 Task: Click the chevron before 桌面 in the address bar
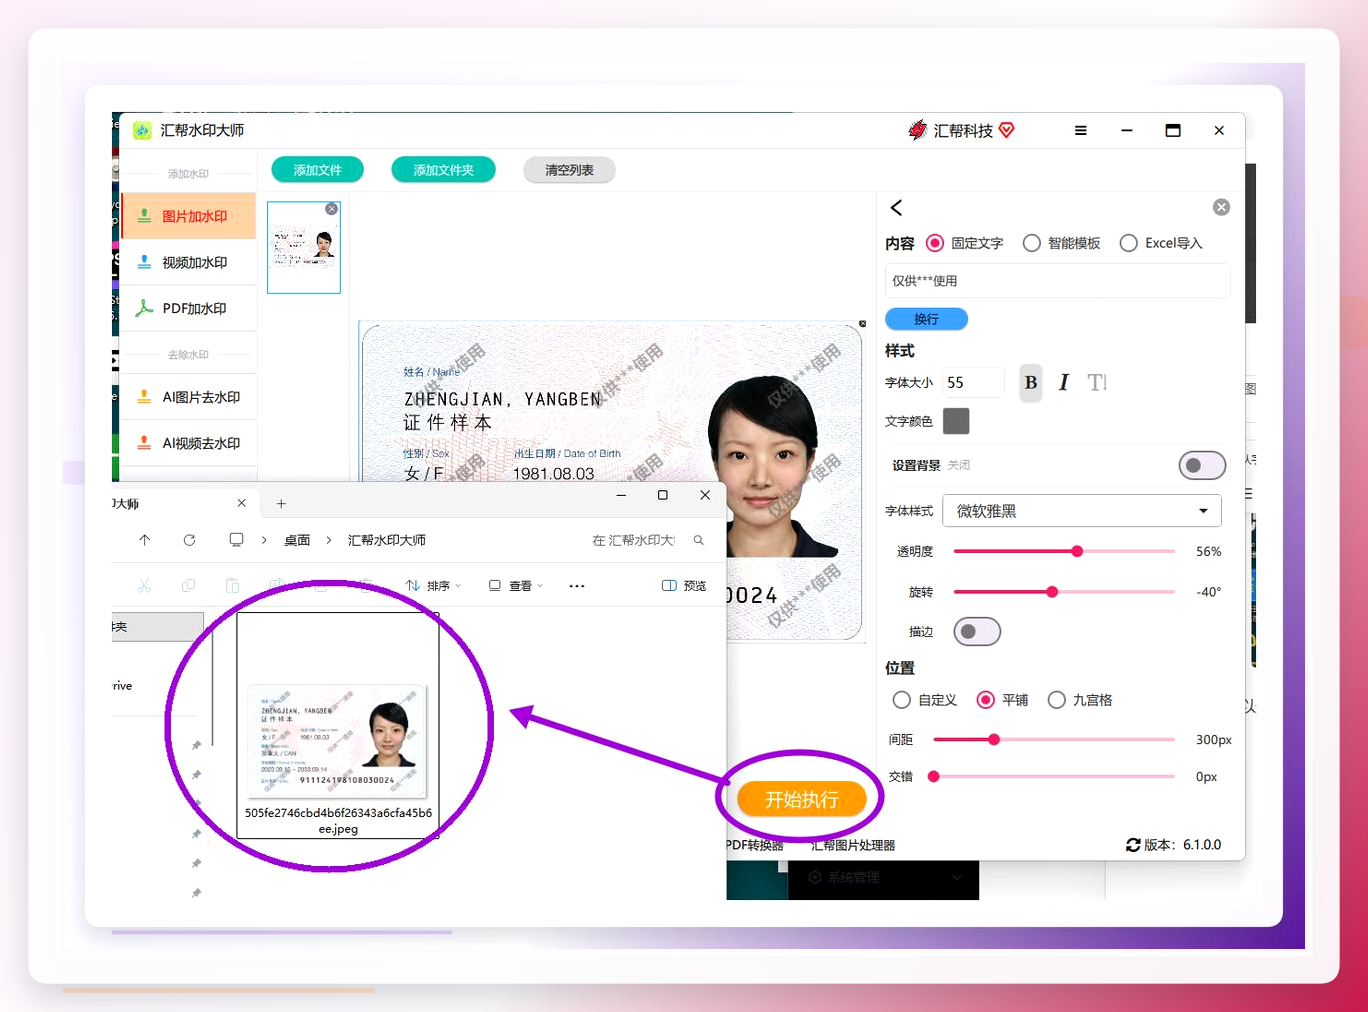(x=264, y=540)
